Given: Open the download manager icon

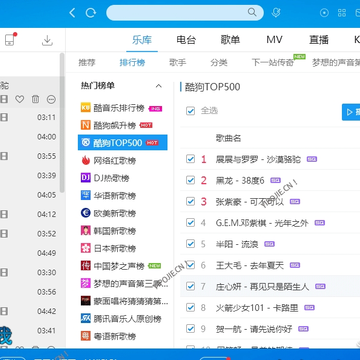Looking at the screenshot, I should [47, 40].
